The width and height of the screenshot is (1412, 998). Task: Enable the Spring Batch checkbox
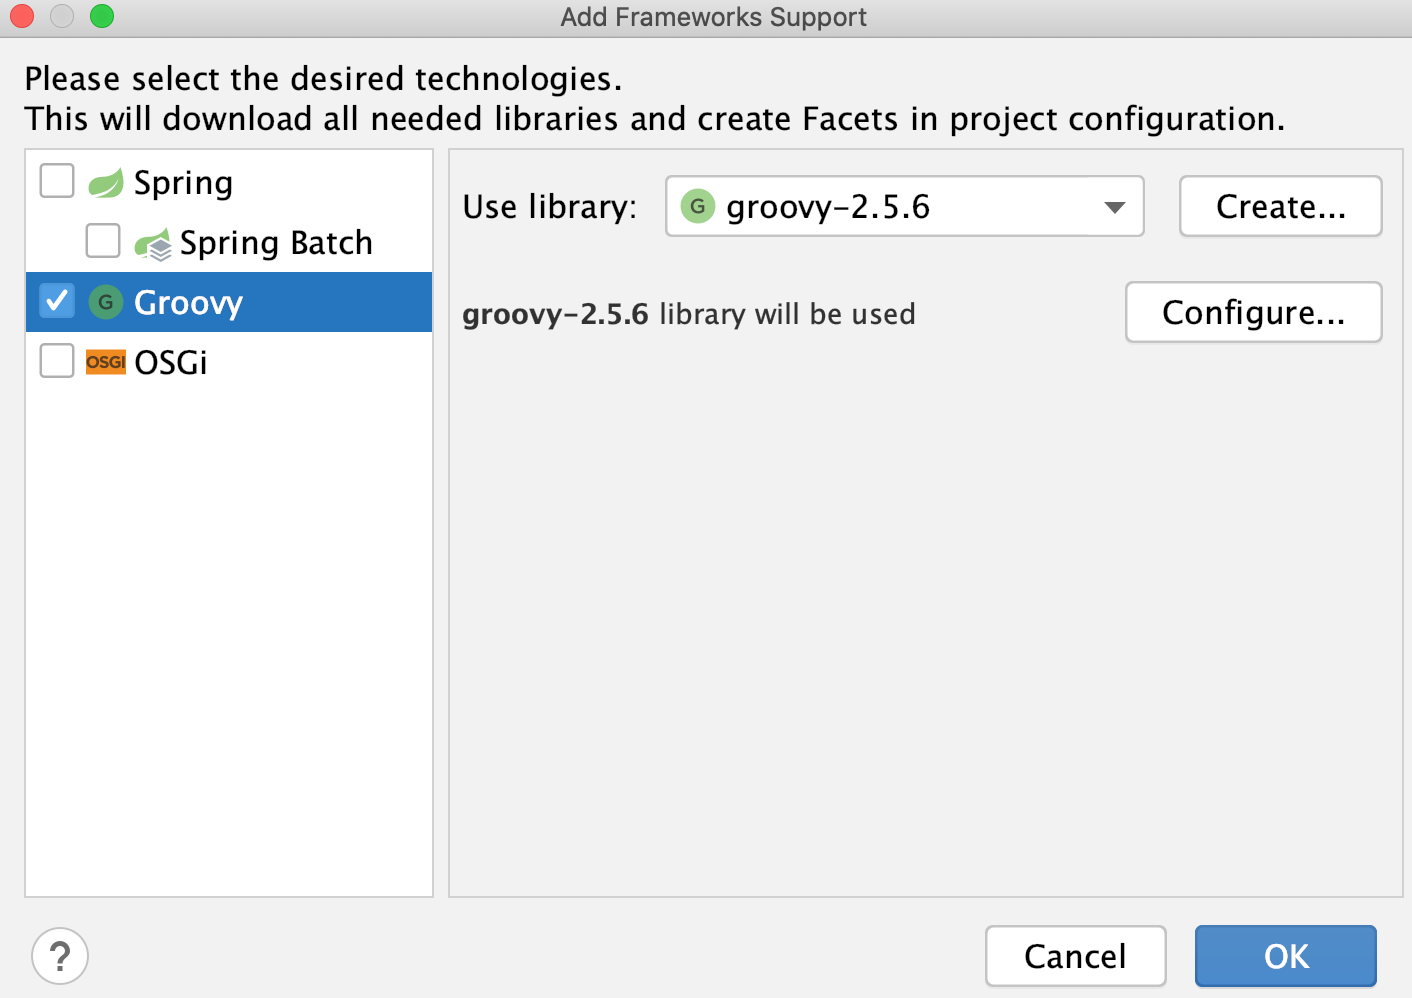[x=103, y=241]
